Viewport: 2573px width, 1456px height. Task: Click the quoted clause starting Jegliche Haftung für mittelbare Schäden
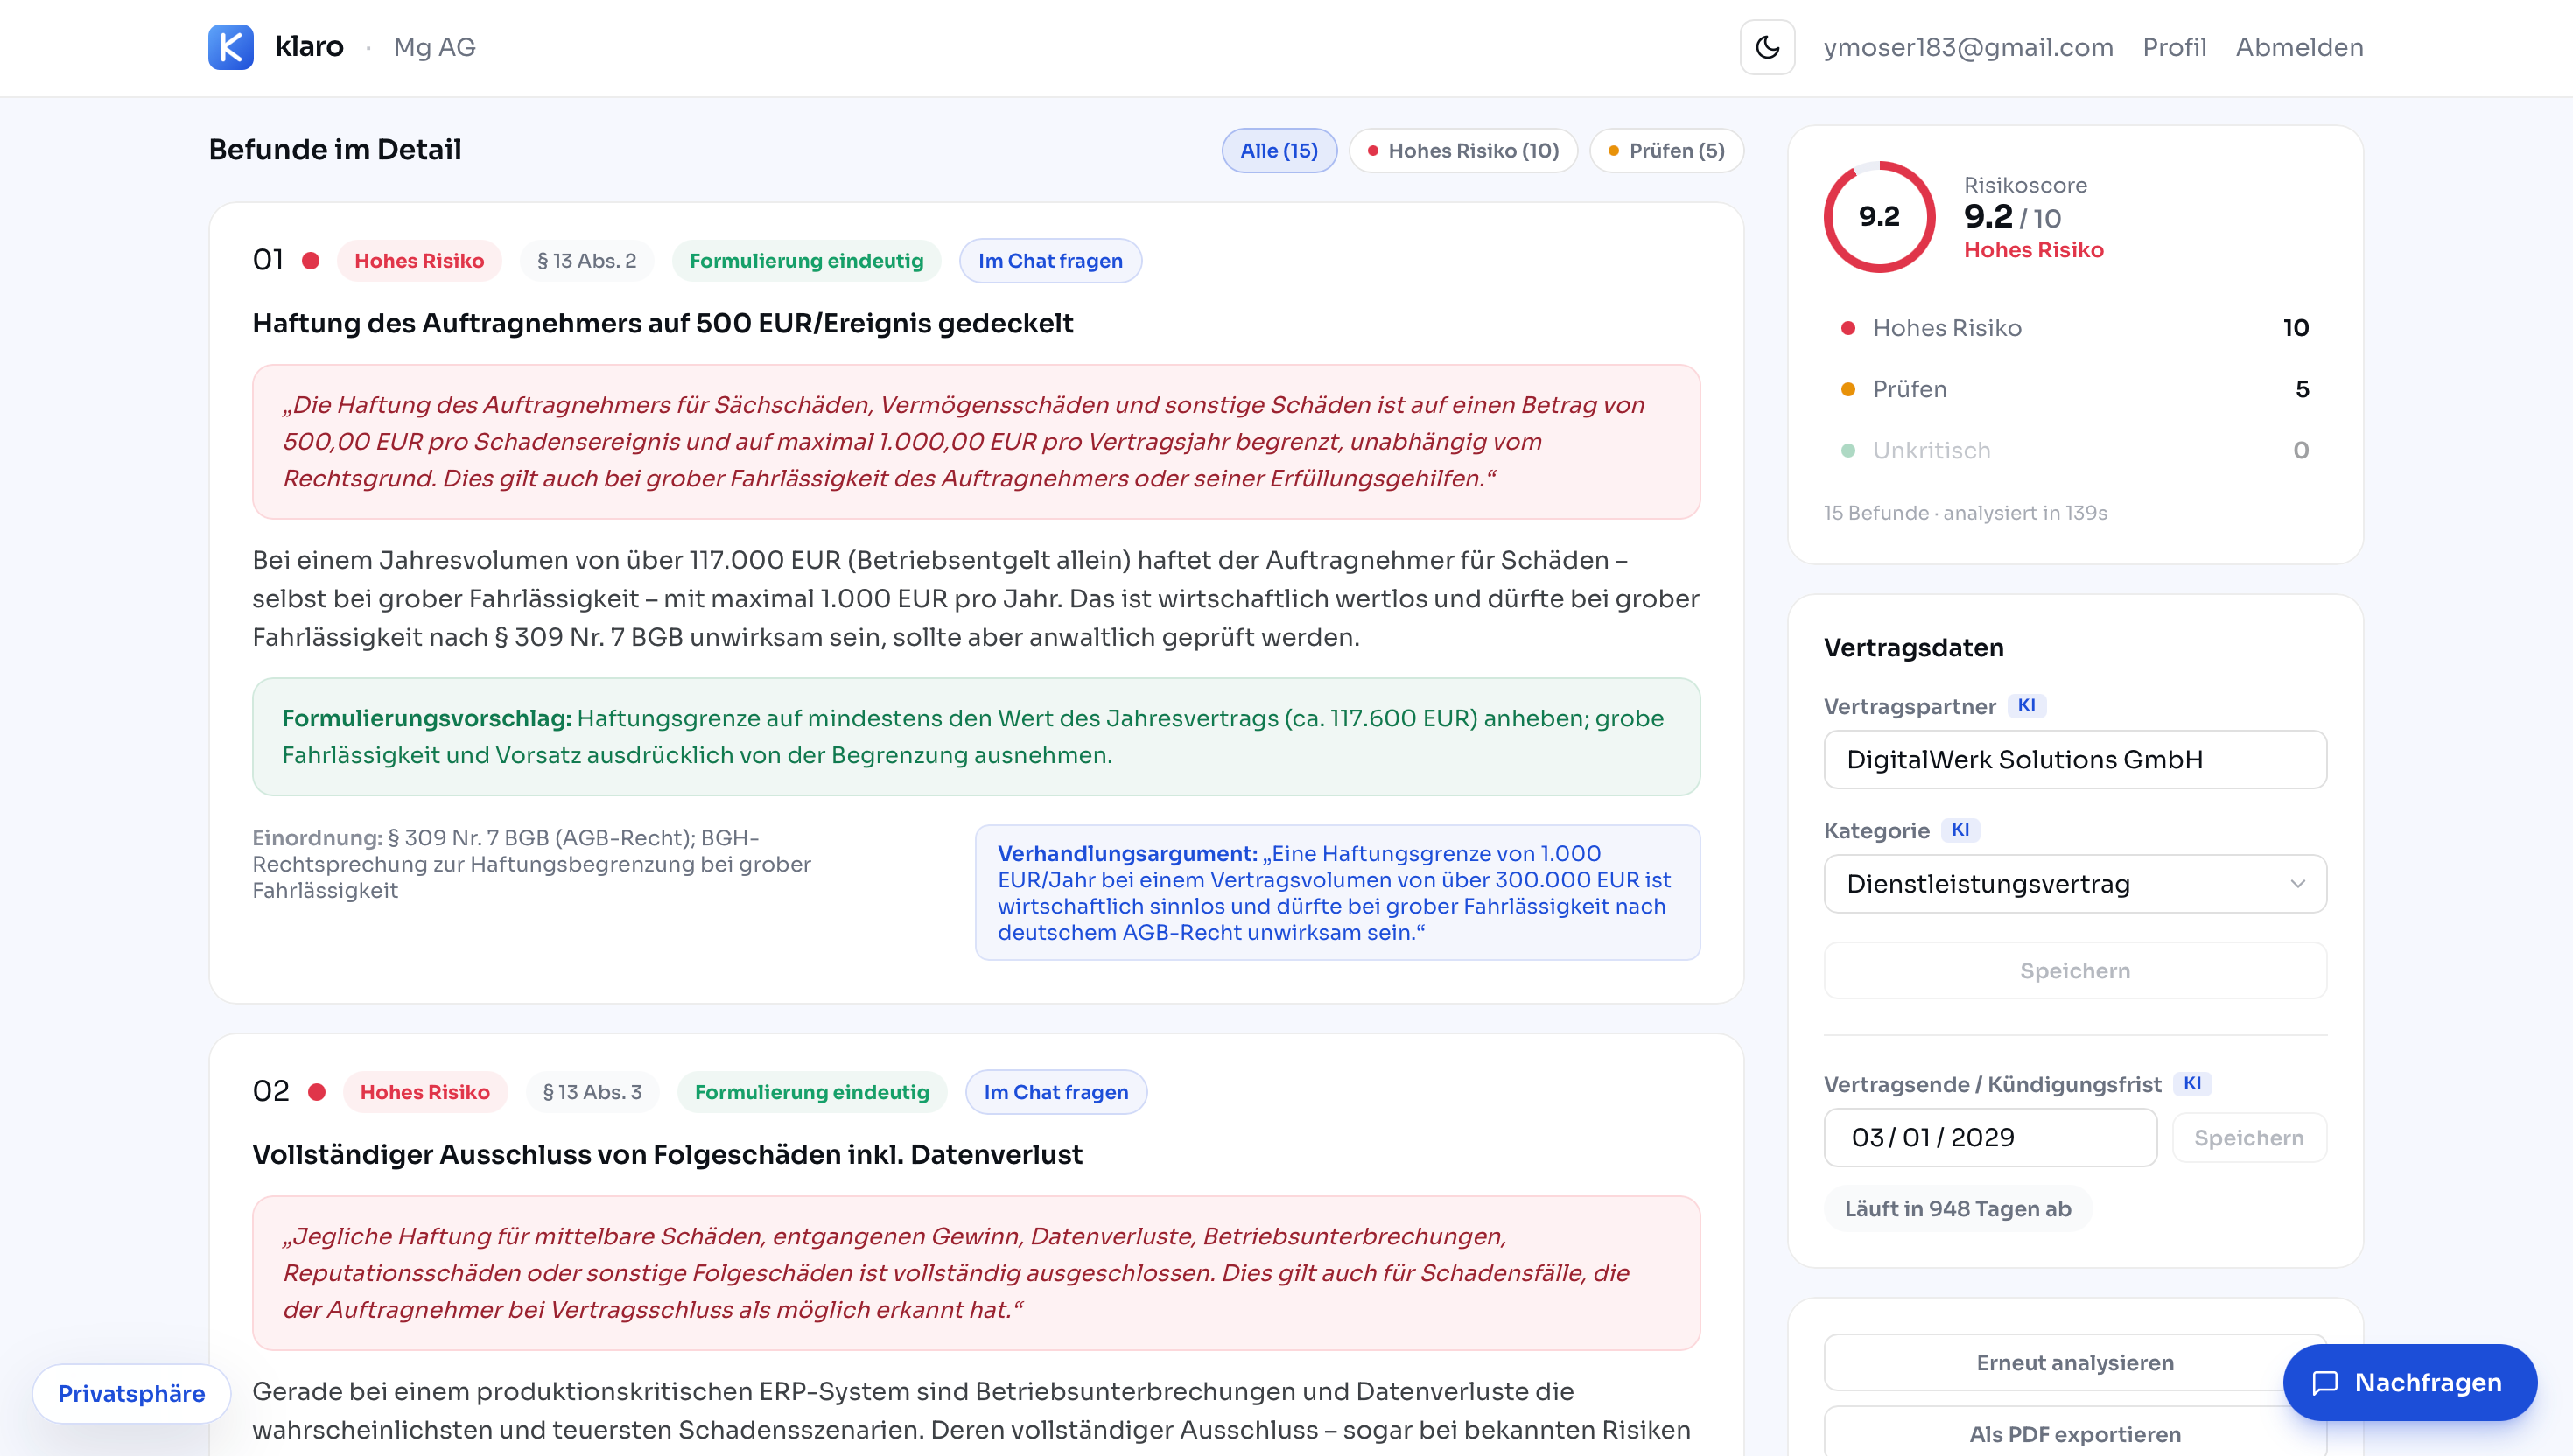tap(976, 1273)
